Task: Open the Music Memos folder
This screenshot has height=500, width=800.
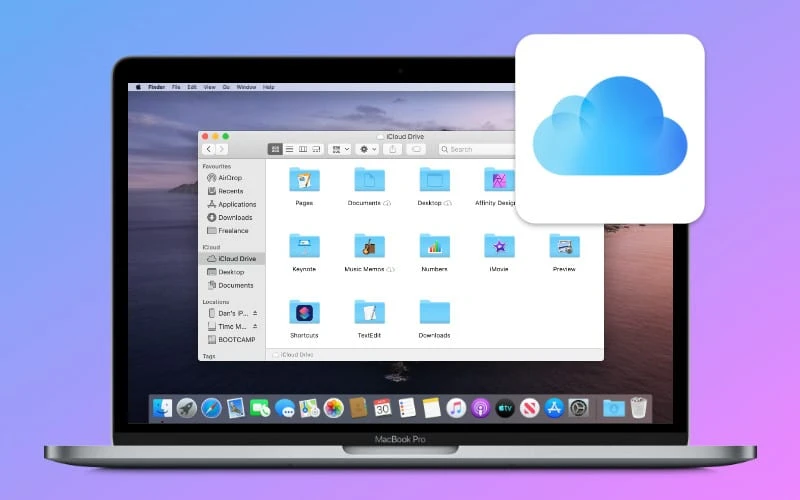Action: (x=369, y=246)
